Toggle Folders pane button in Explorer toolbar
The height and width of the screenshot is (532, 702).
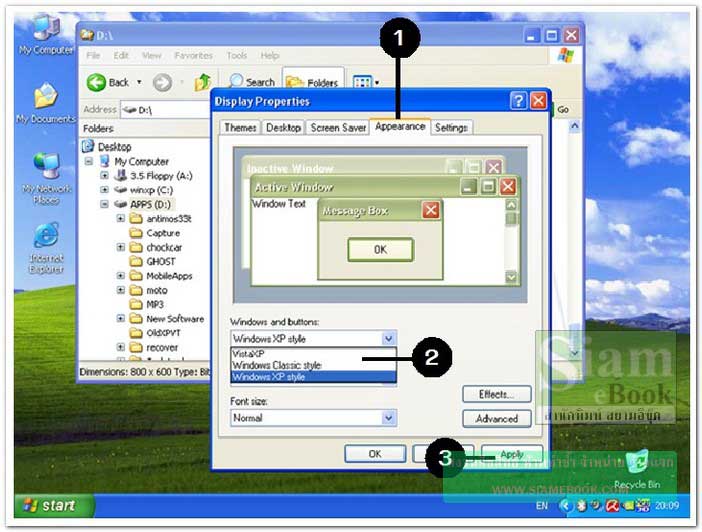[x=312, y=82]
